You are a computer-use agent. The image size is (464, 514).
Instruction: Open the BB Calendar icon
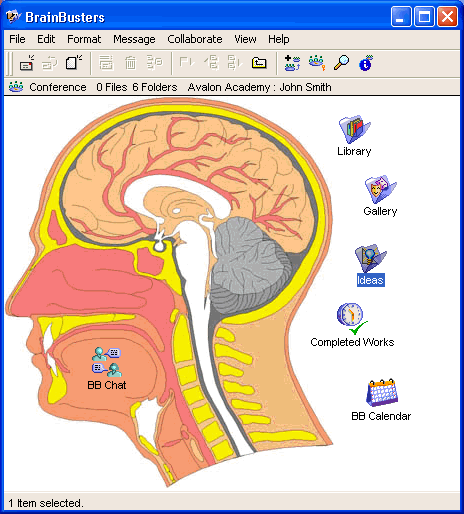(382, 392)
